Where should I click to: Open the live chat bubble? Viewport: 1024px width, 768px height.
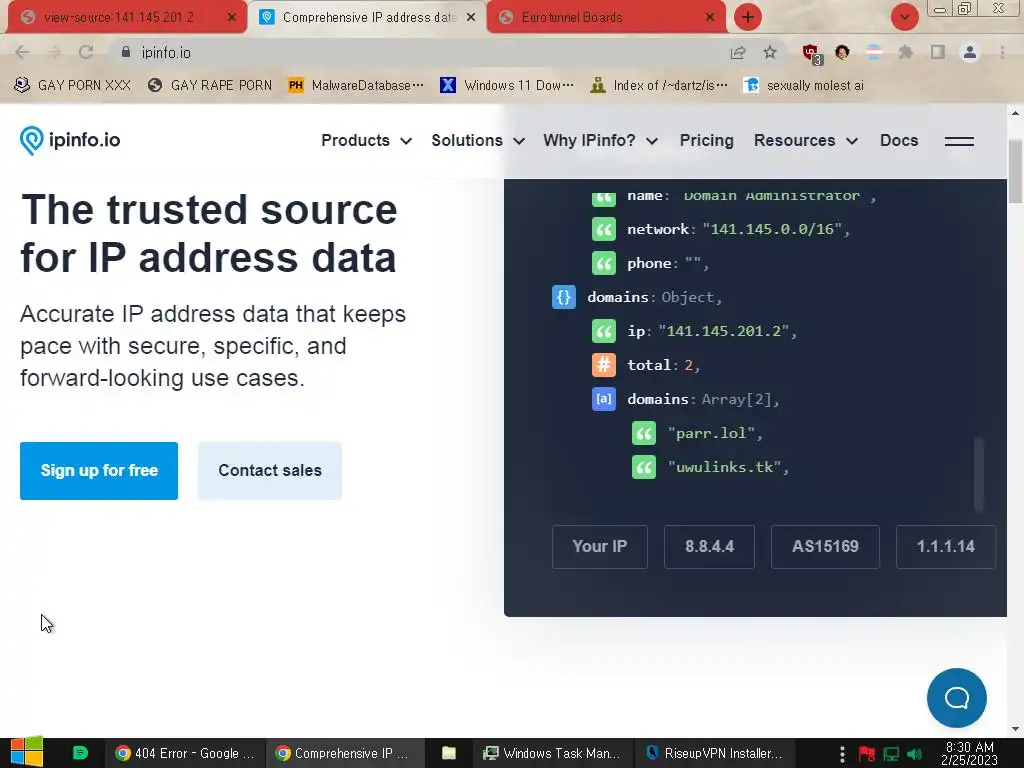[957, 697]
